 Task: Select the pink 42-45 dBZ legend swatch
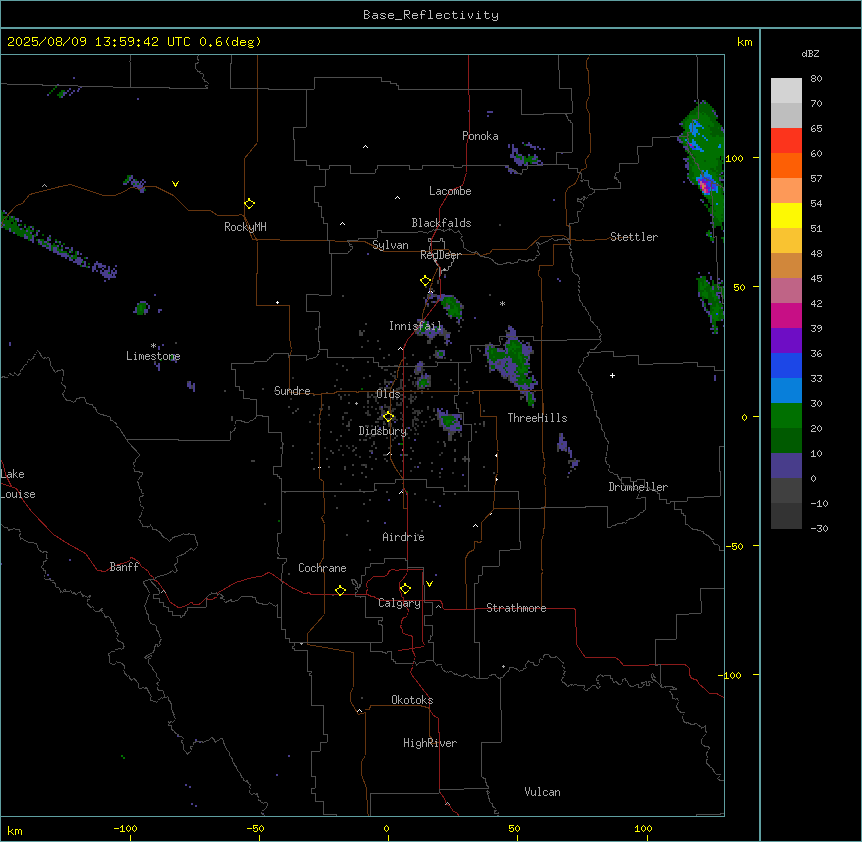pyautogui.click(x=786, y=291)
